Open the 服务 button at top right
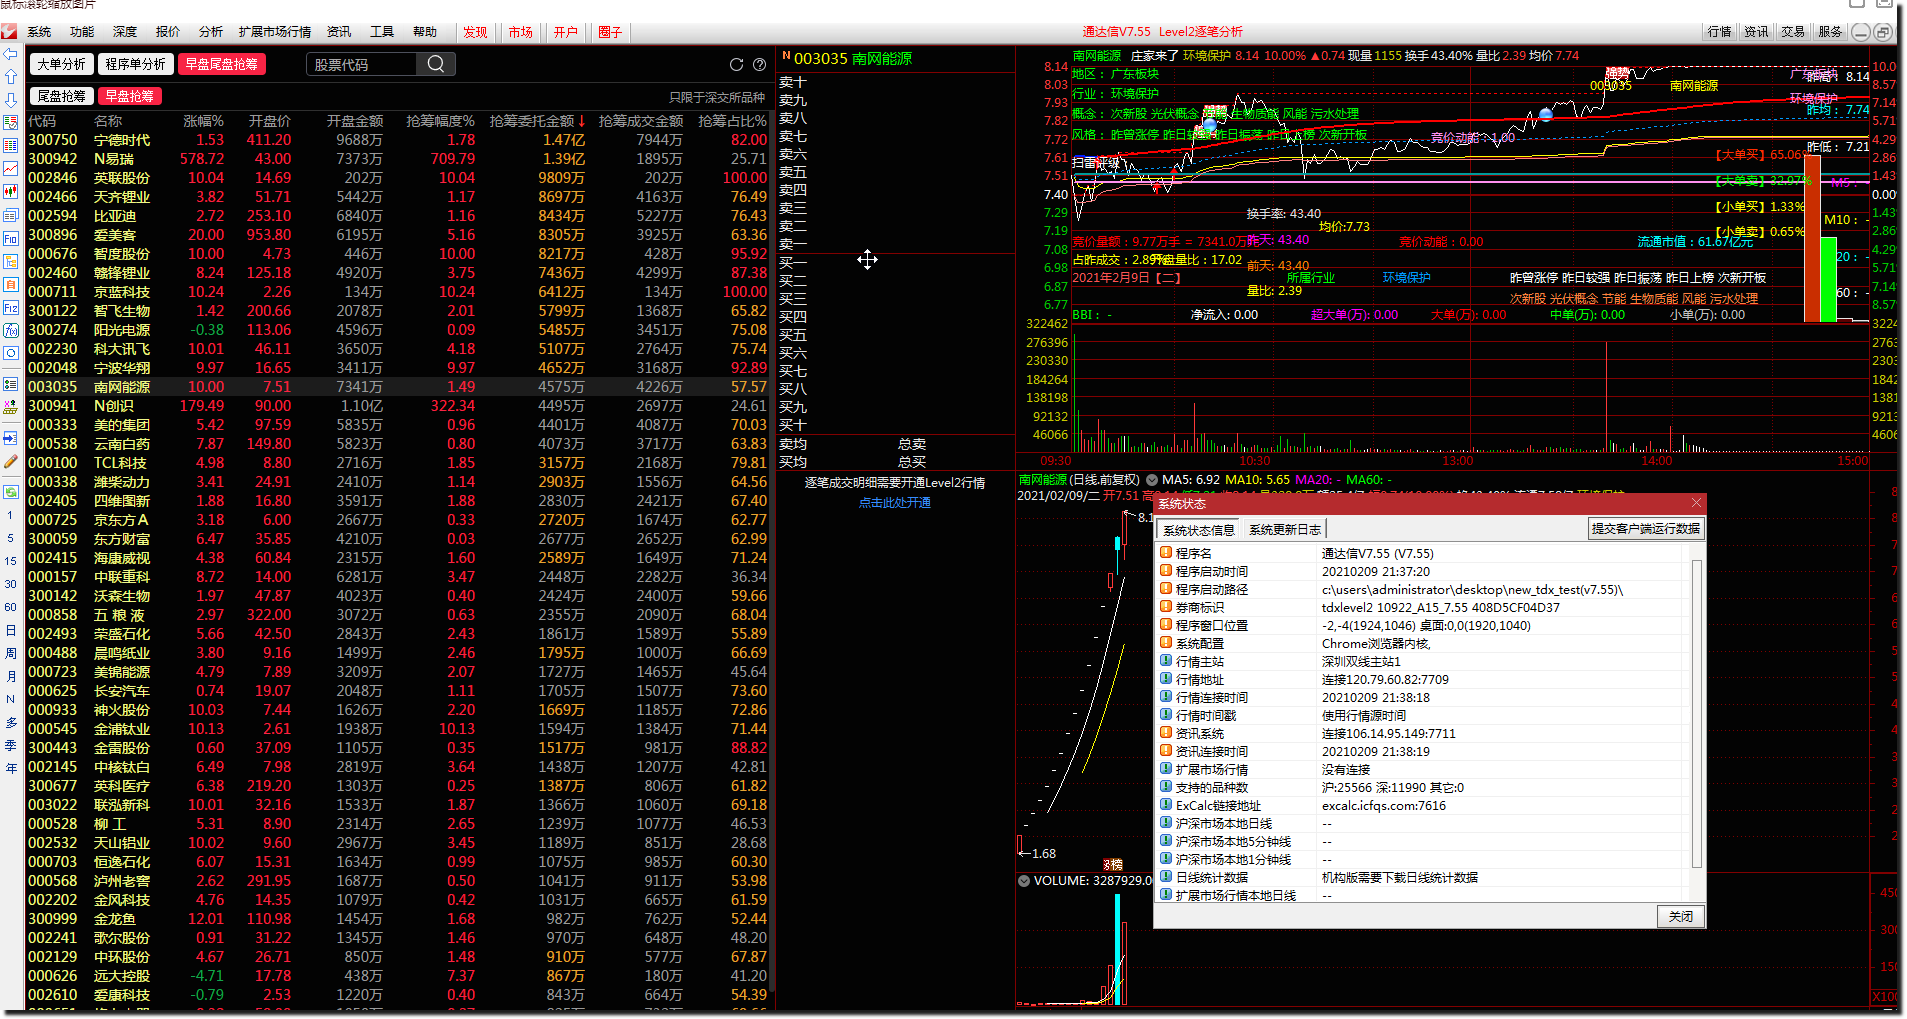1907x1019 pixels. [1830, 32]
